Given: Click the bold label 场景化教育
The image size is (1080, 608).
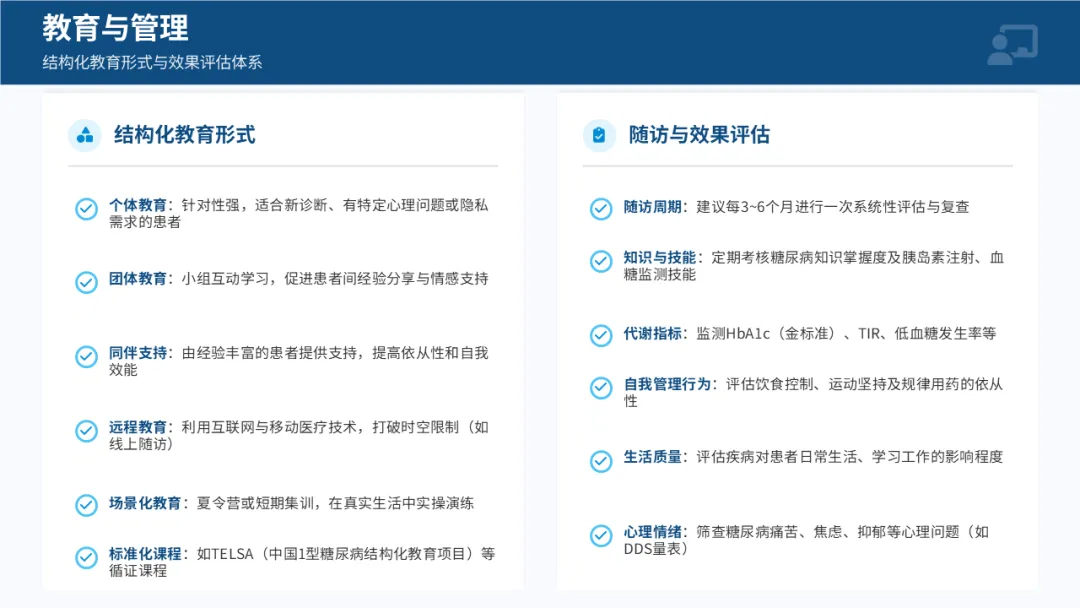Looking at the screenshot, I should [x=145, y=503].
